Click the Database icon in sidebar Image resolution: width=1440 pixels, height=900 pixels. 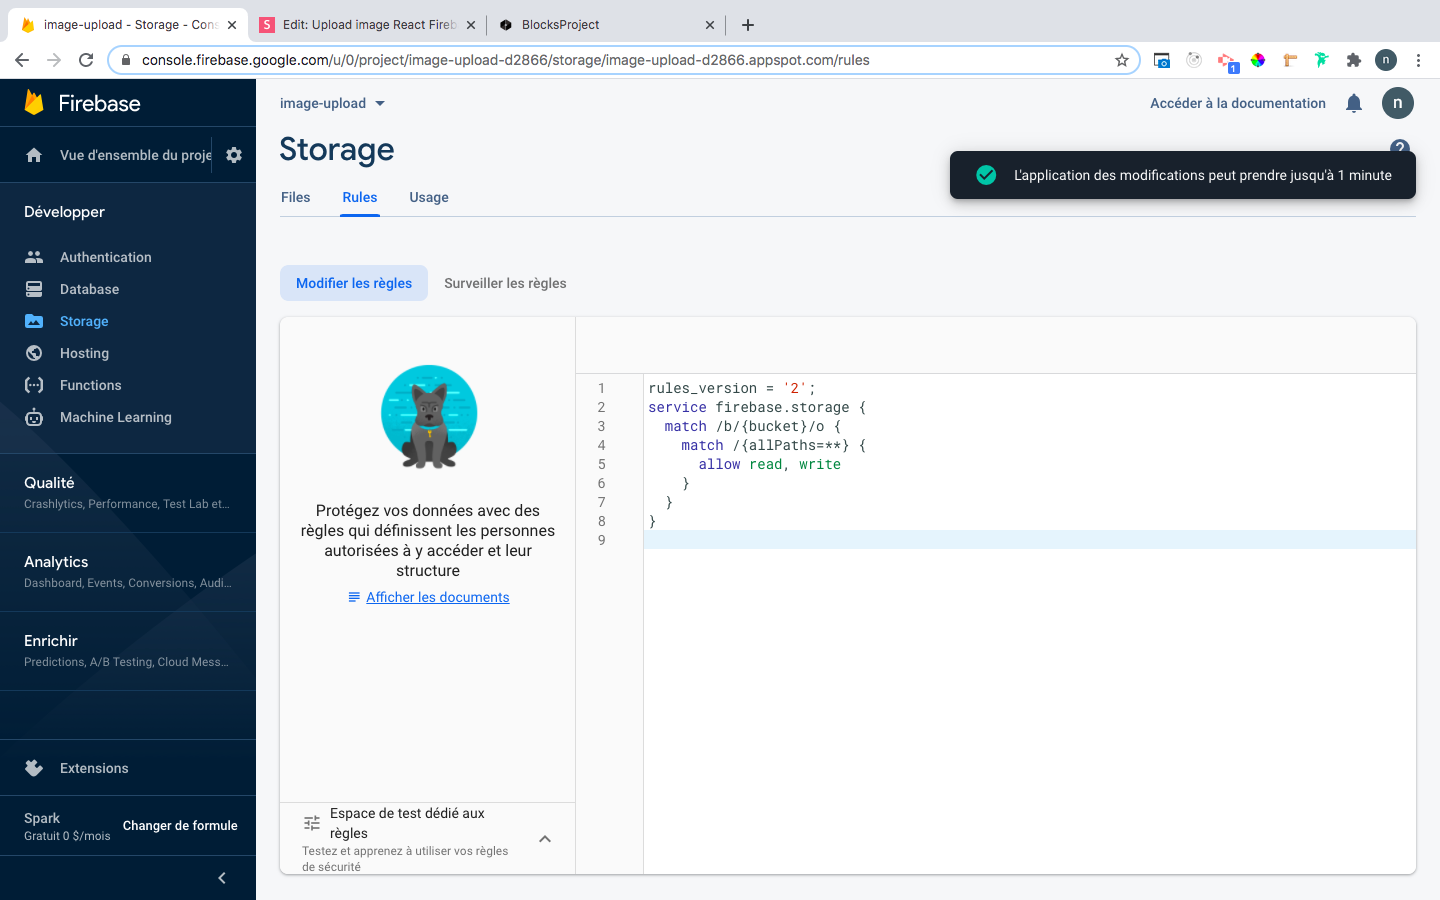(34, 289)
